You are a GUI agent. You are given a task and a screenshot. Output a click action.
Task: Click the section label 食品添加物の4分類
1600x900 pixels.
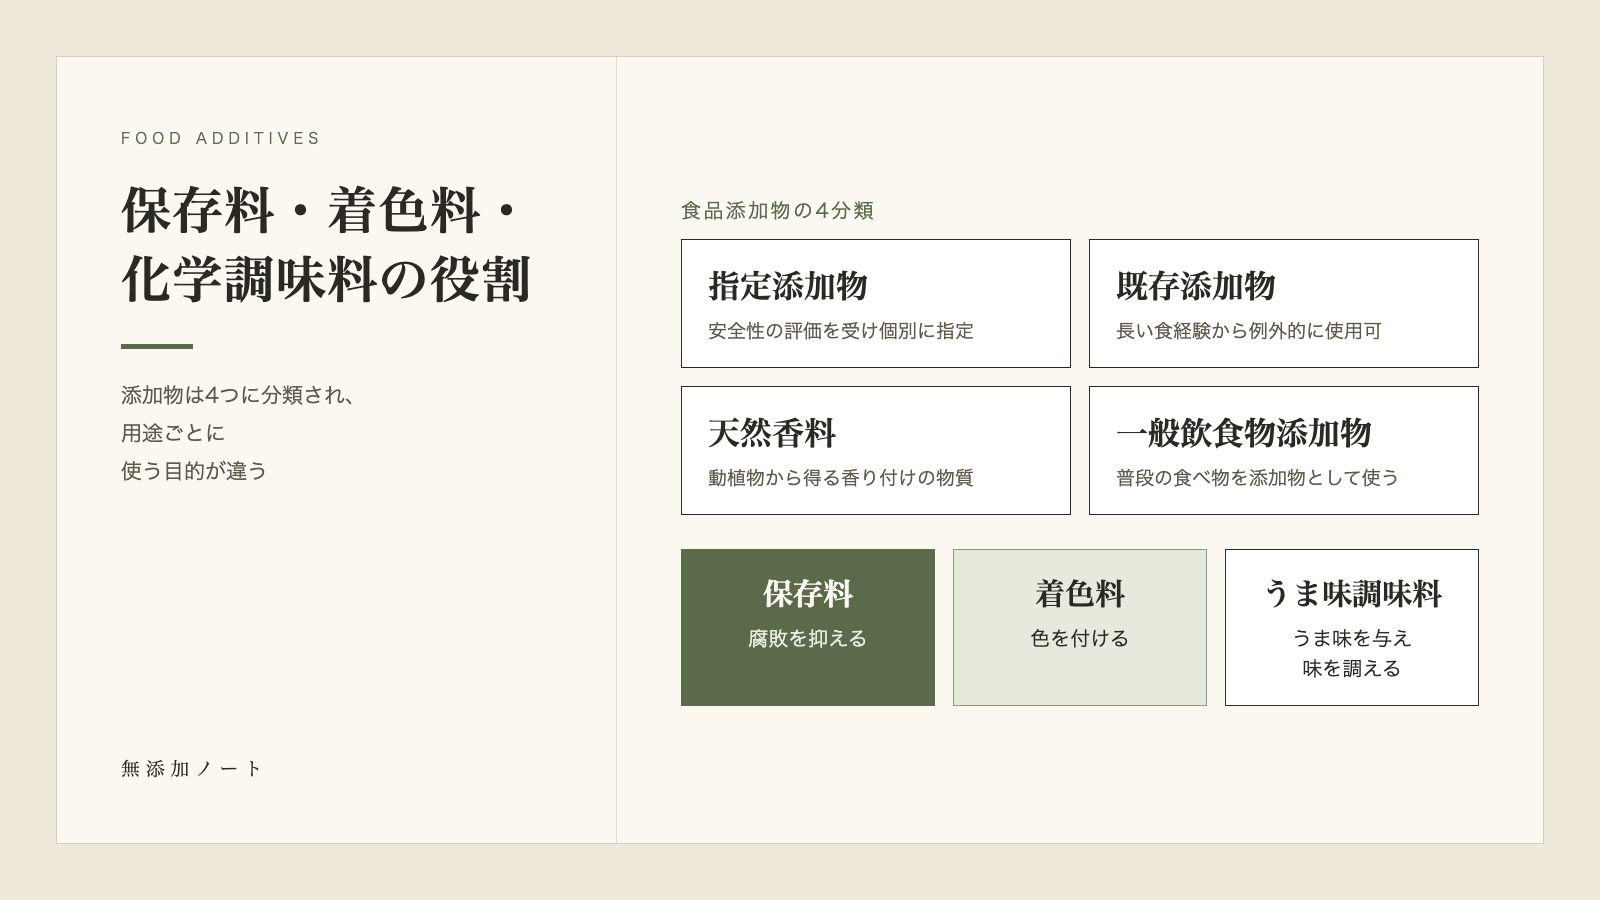click(x=778, y=210)
